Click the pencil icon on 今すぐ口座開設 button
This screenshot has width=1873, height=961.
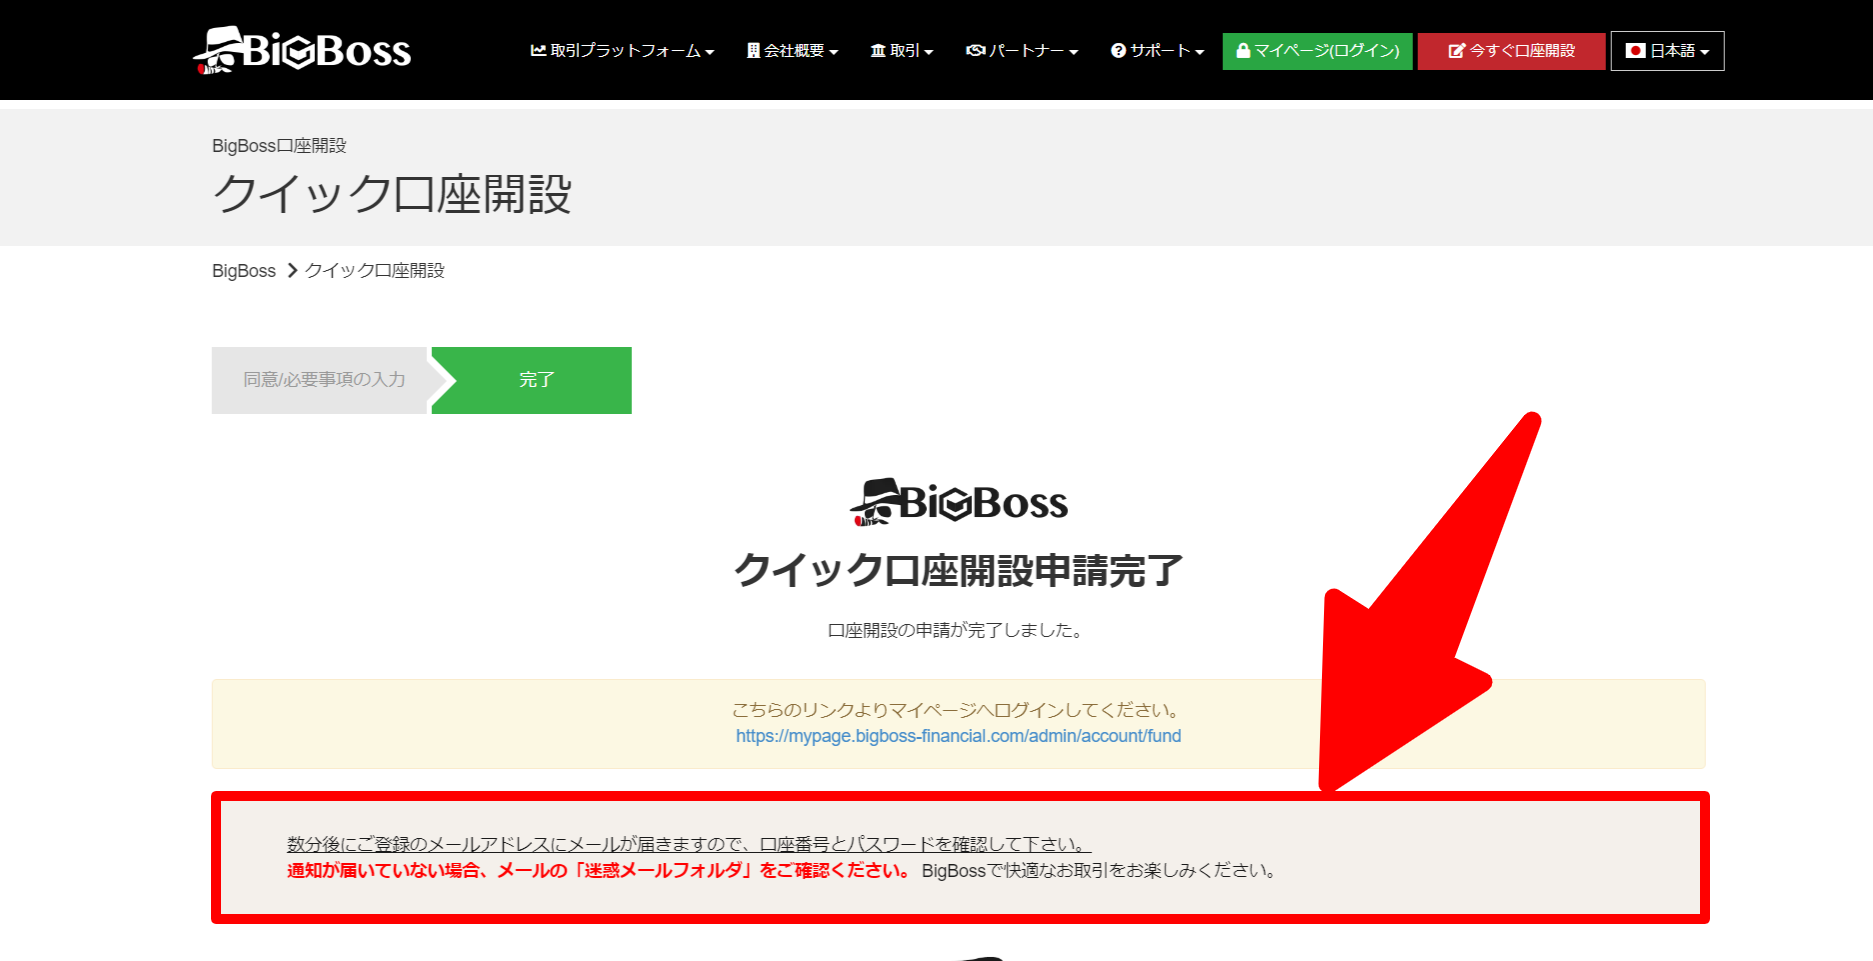point(1455,50)
